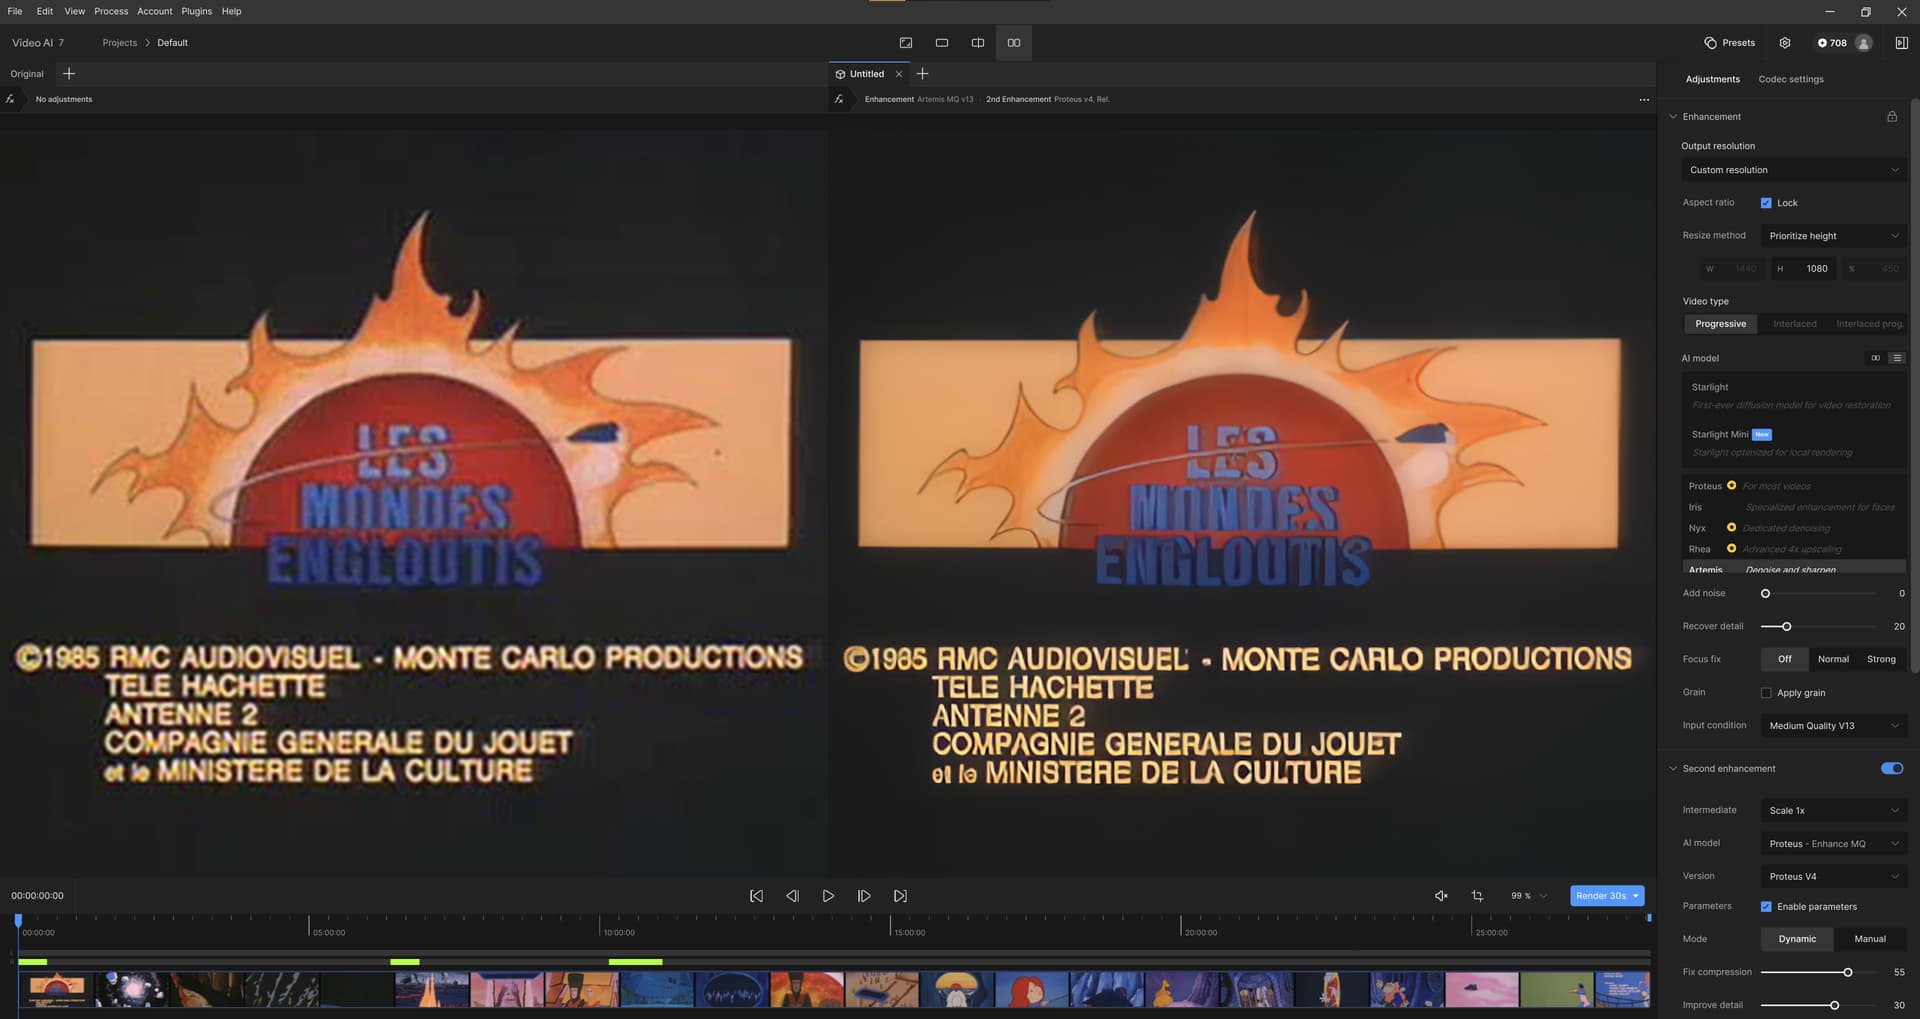The image size is (1920, 1019).
Task: Open the Proteus V4 version dropdown
Action: click(x=1833, y=877)
